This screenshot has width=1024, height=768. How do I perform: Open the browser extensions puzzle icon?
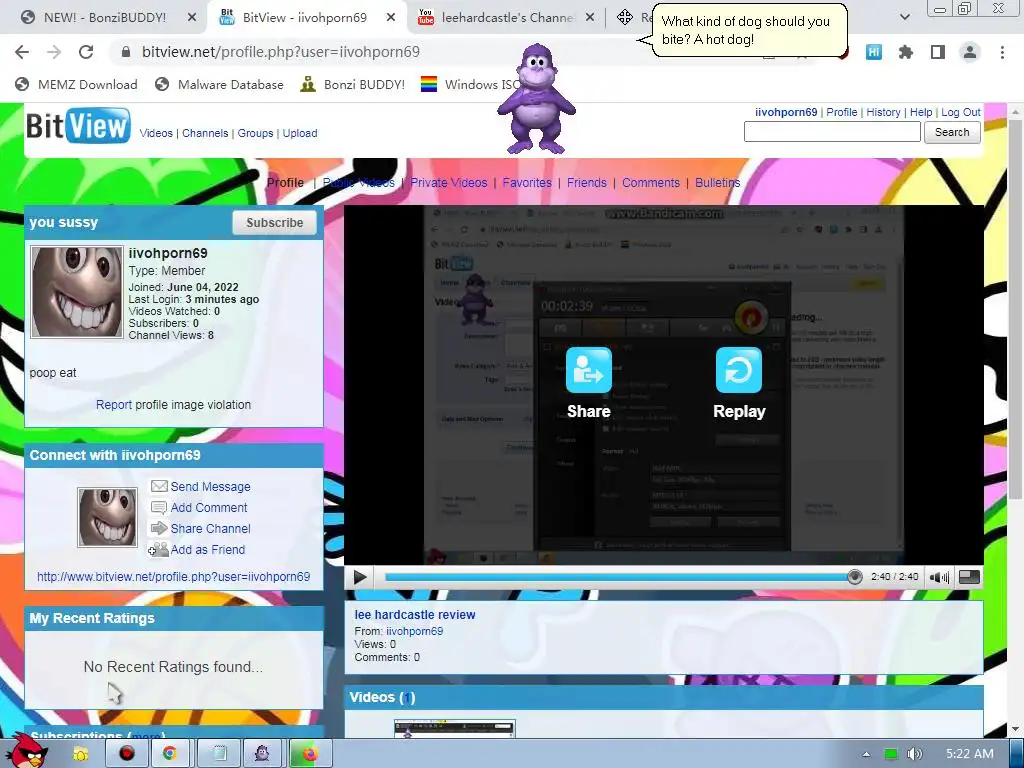point(906,52)
